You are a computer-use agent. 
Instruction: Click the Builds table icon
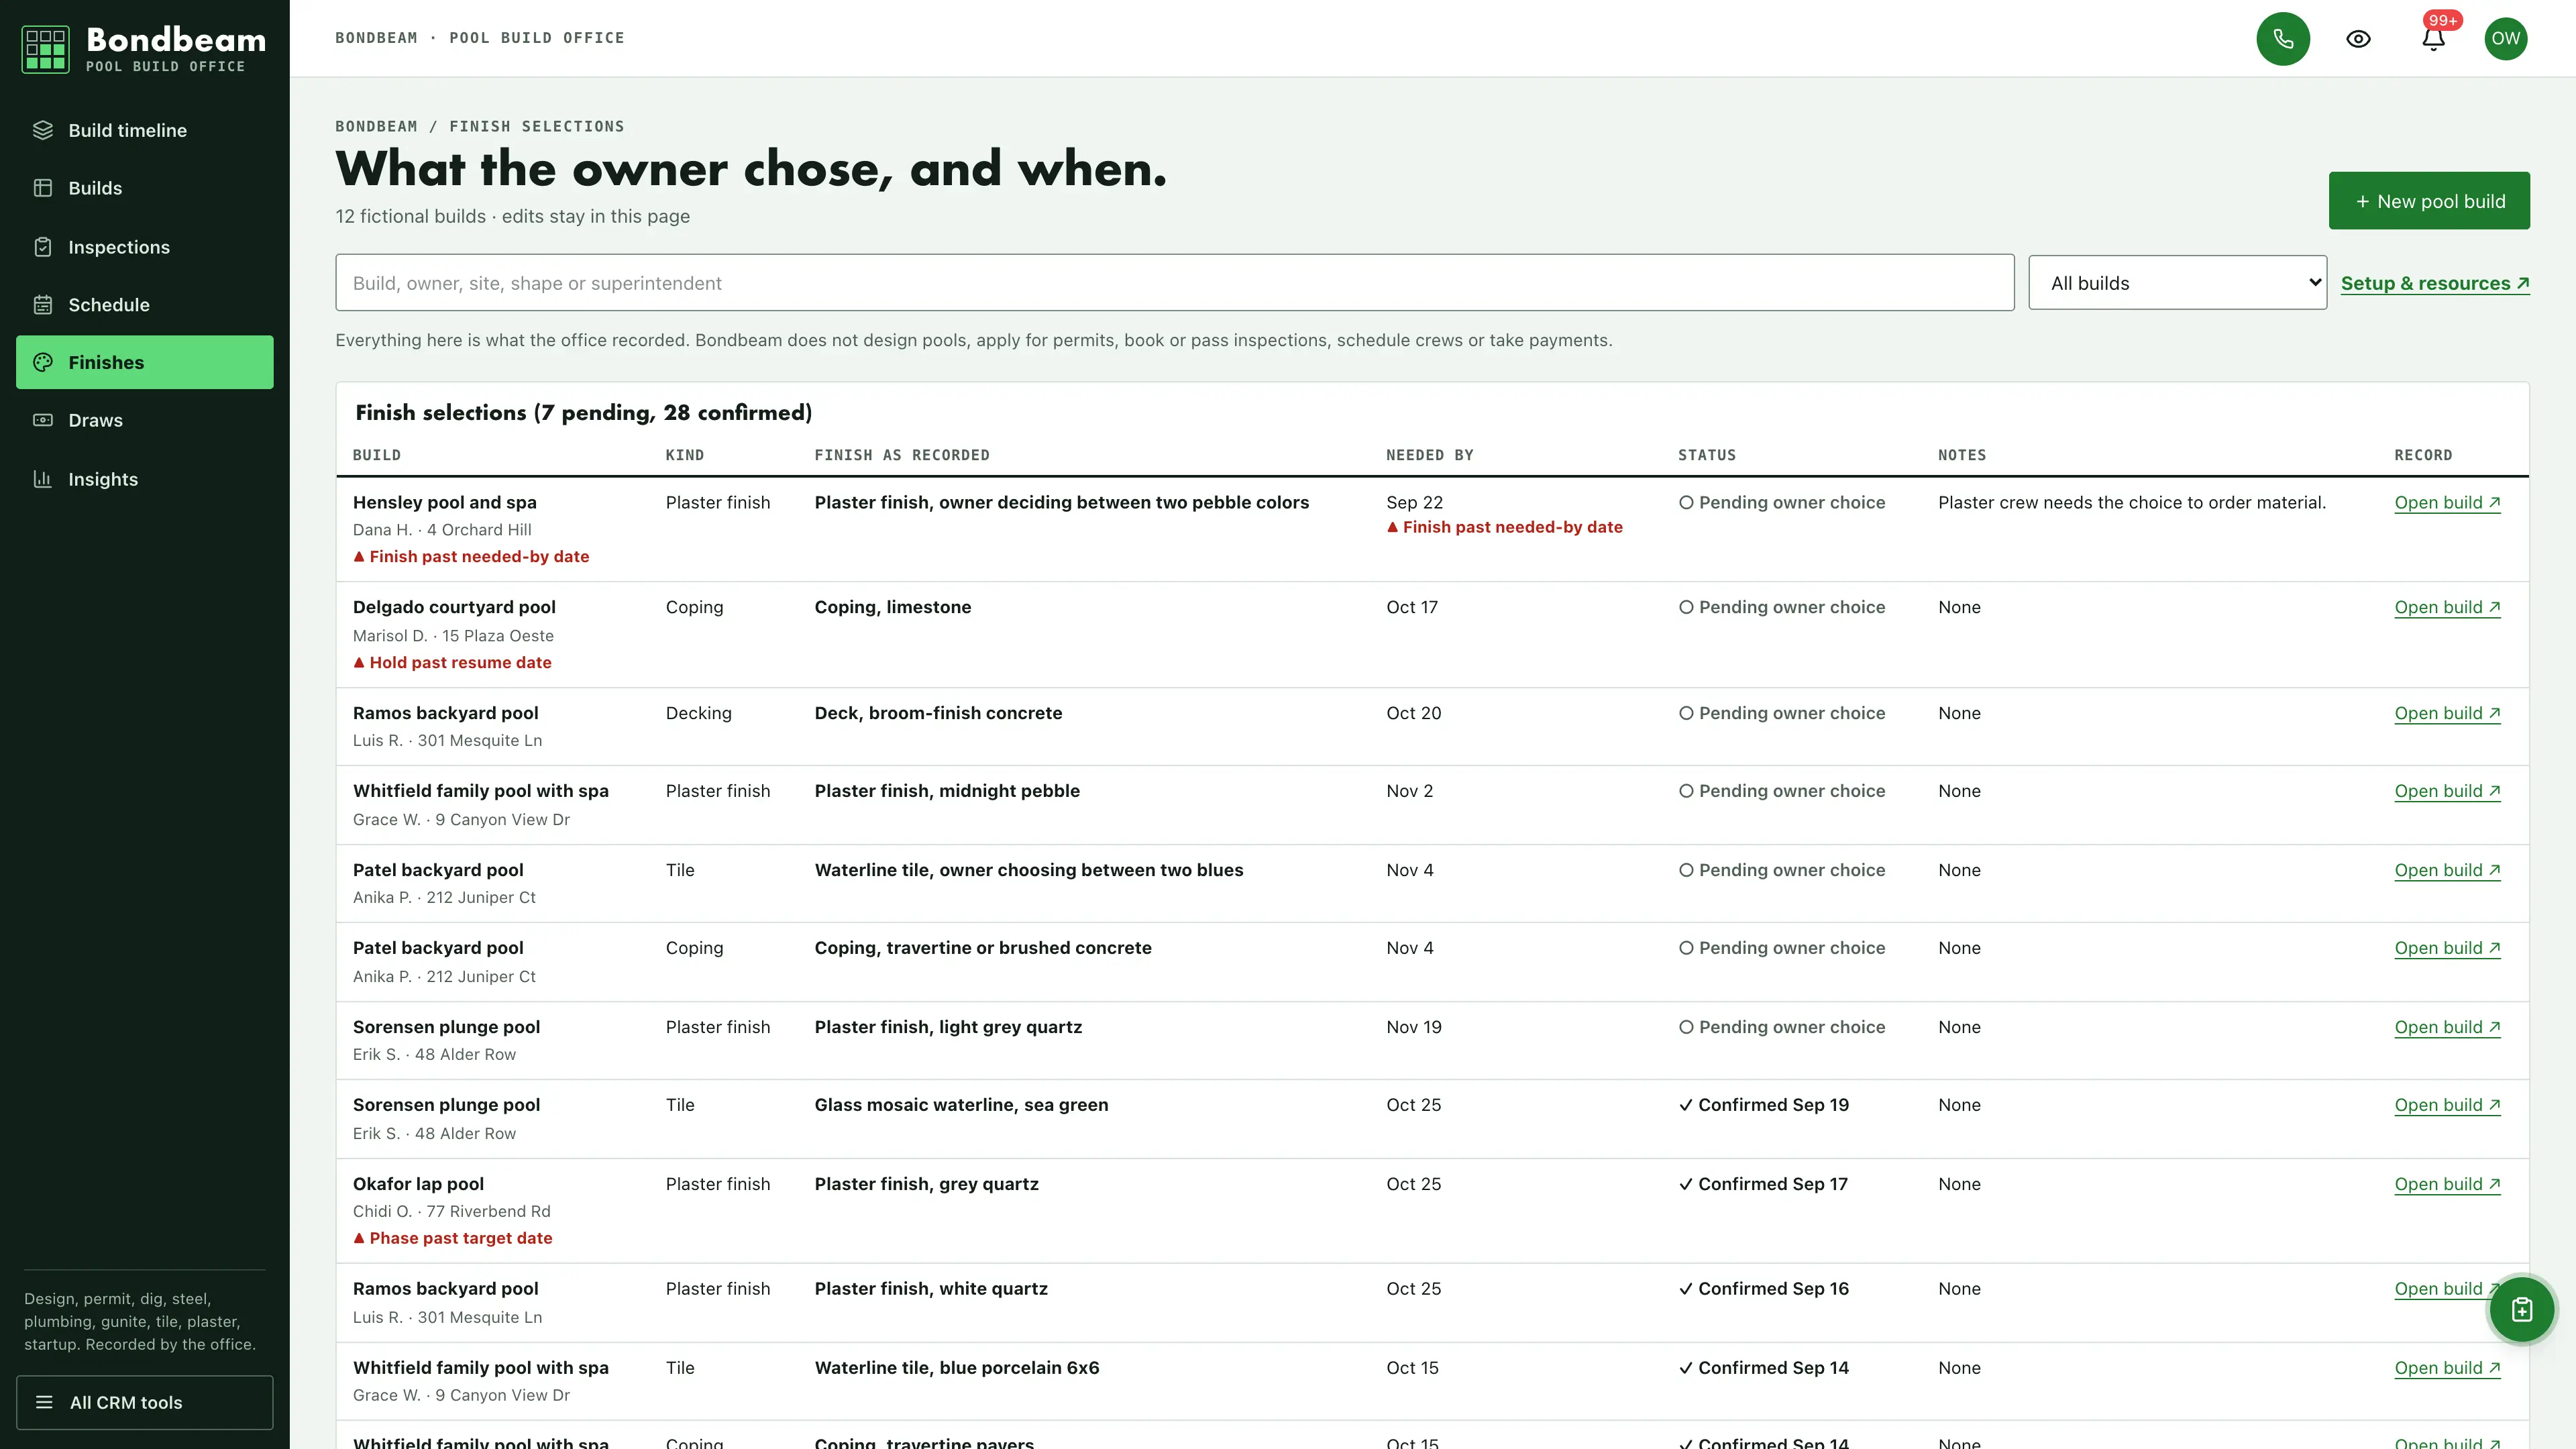[x=43, y=188]
